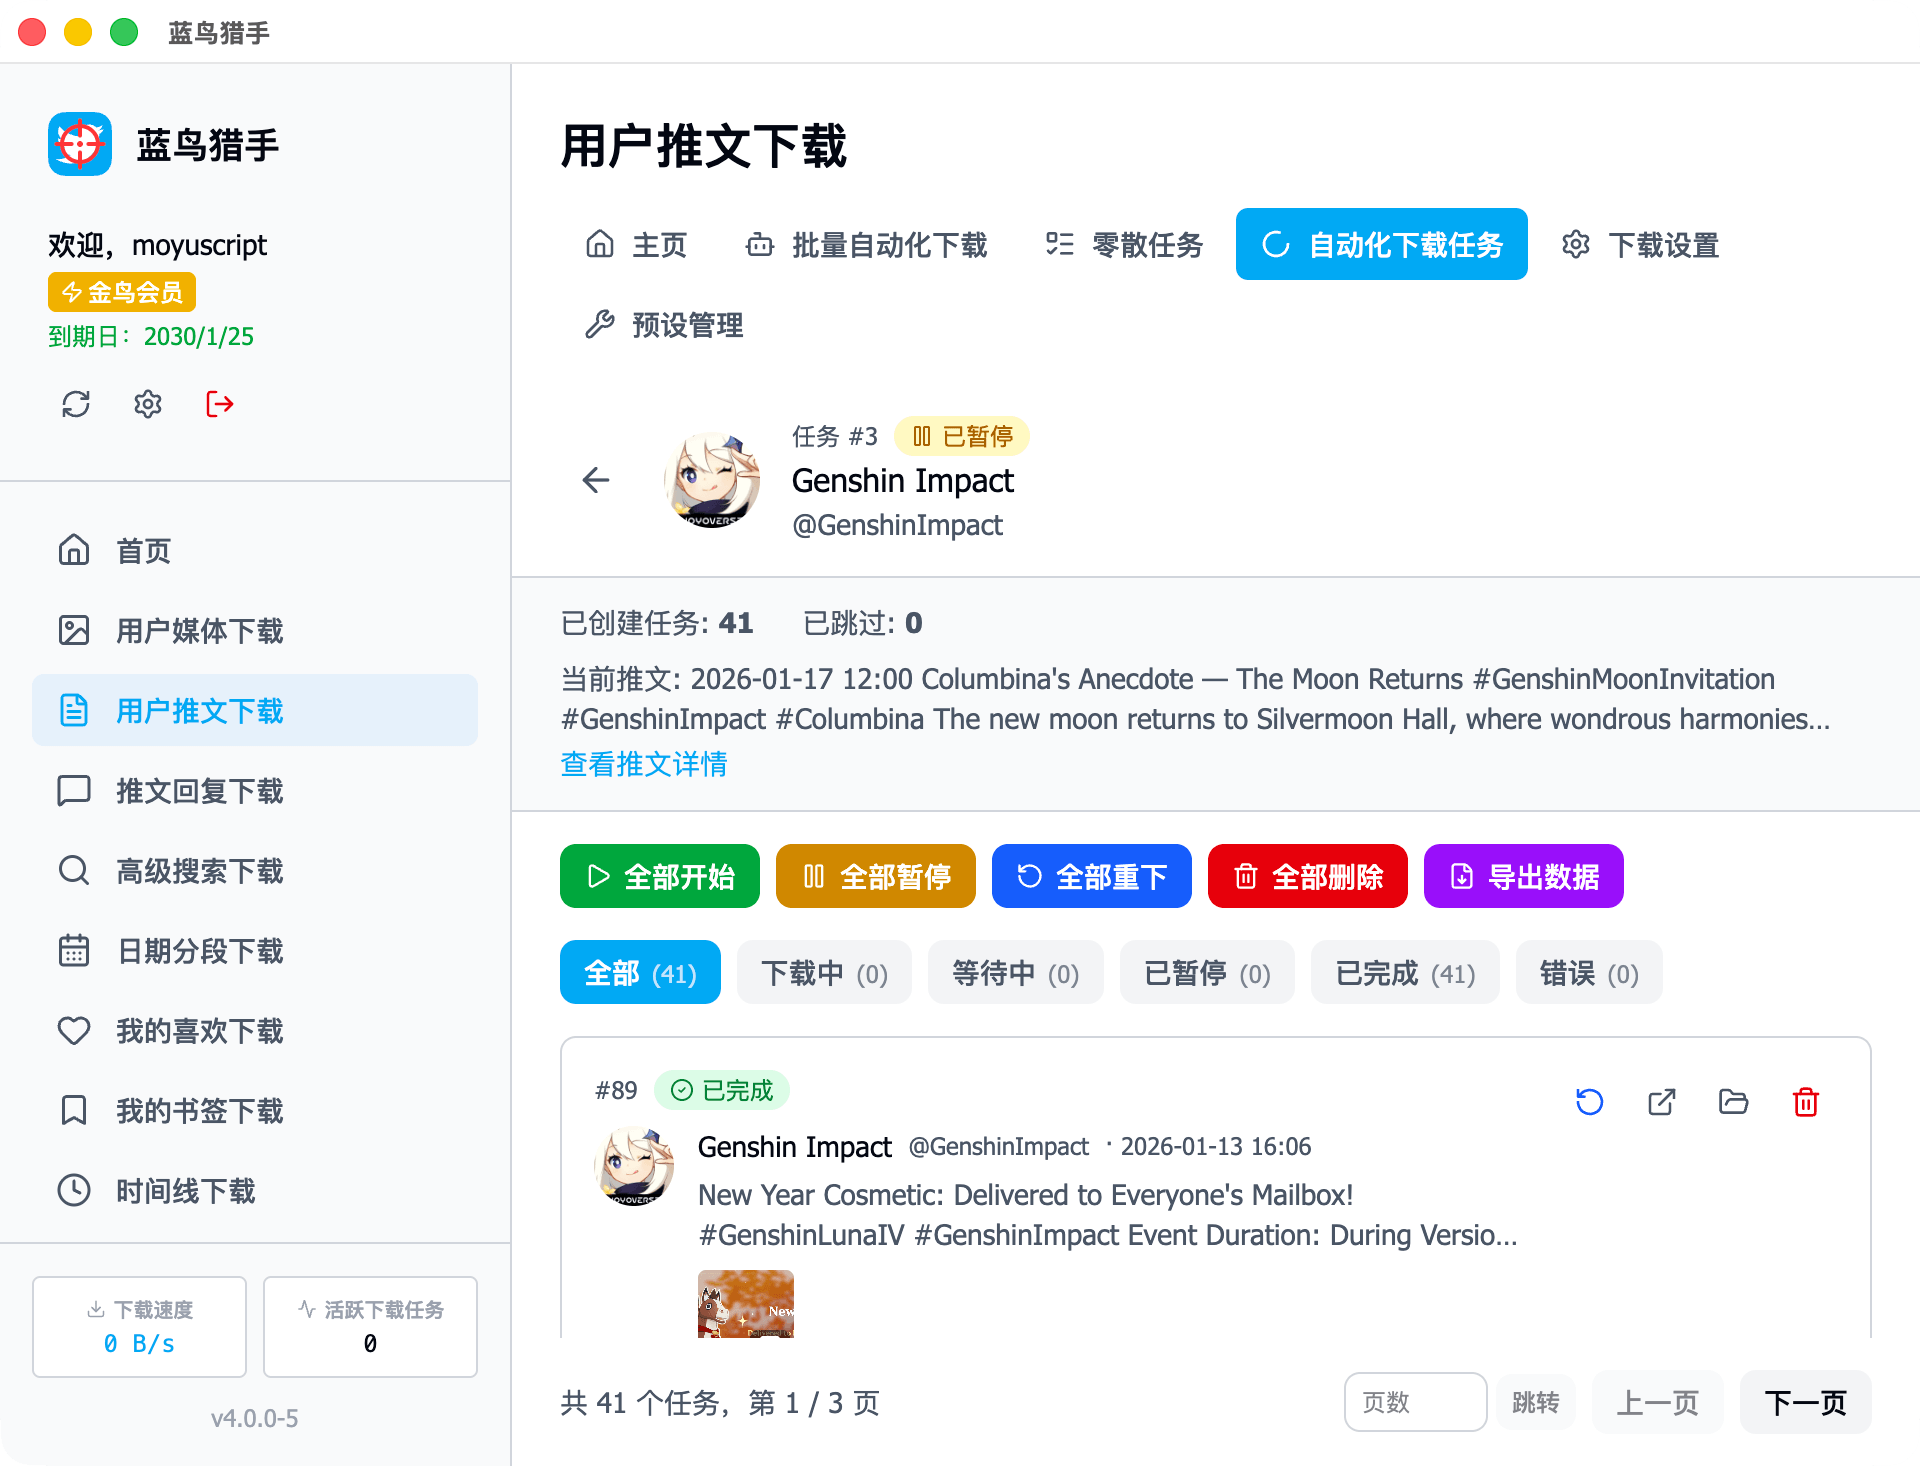
Task: Open 我的书签下载 from the sidebar
Action: tap(200, 1111)
